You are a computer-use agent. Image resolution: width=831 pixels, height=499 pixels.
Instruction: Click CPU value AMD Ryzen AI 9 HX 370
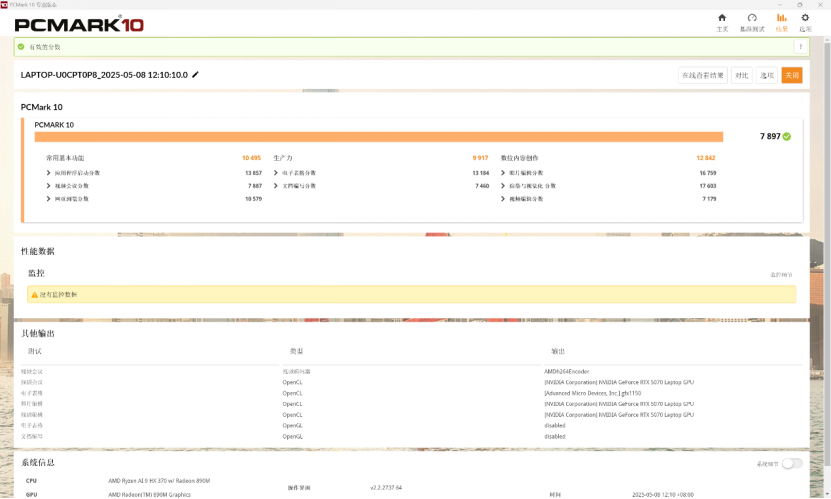pos(159,481)
